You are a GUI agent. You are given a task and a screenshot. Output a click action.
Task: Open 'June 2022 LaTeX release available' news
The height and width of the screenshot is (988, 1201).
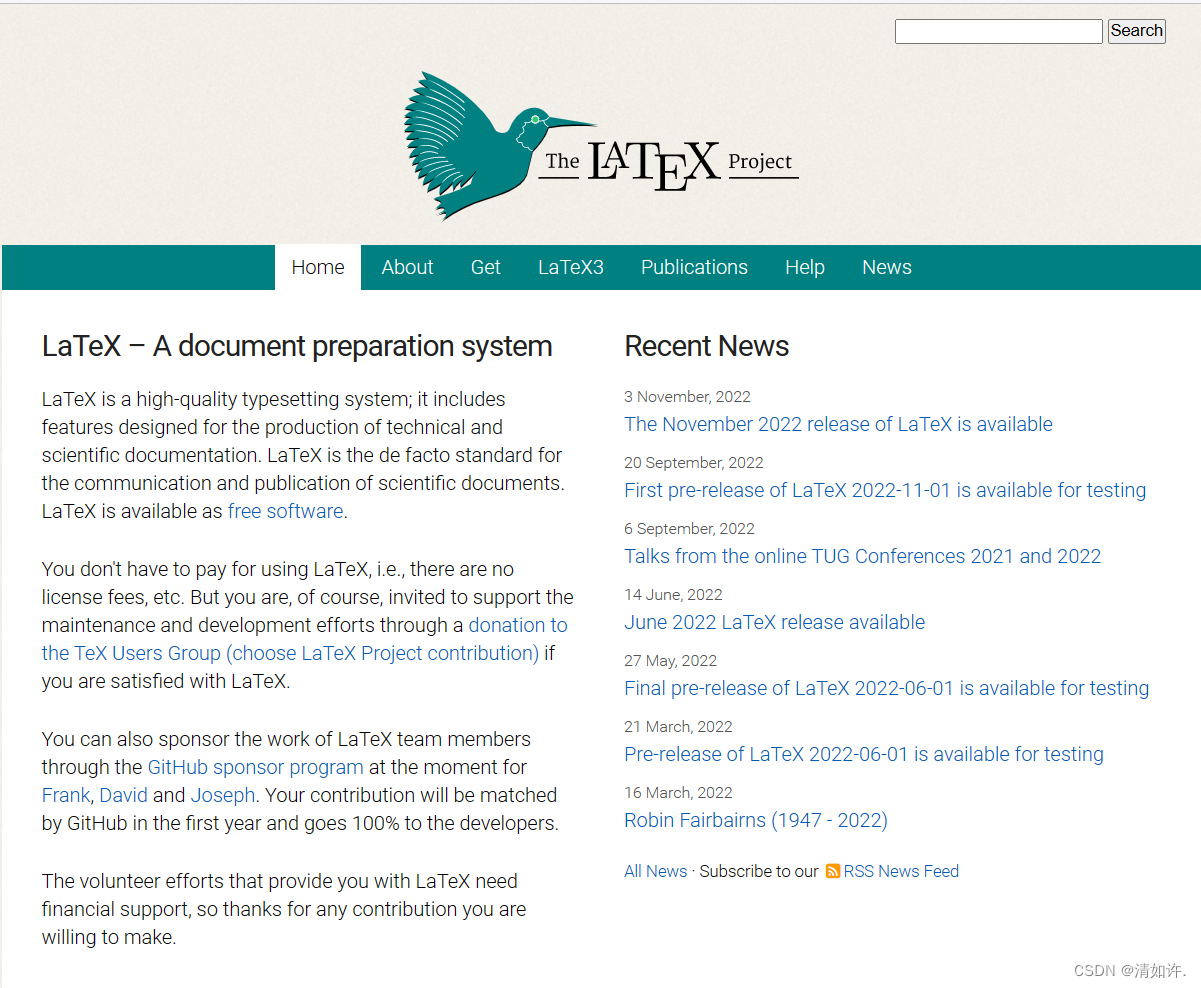pos(775,622)
